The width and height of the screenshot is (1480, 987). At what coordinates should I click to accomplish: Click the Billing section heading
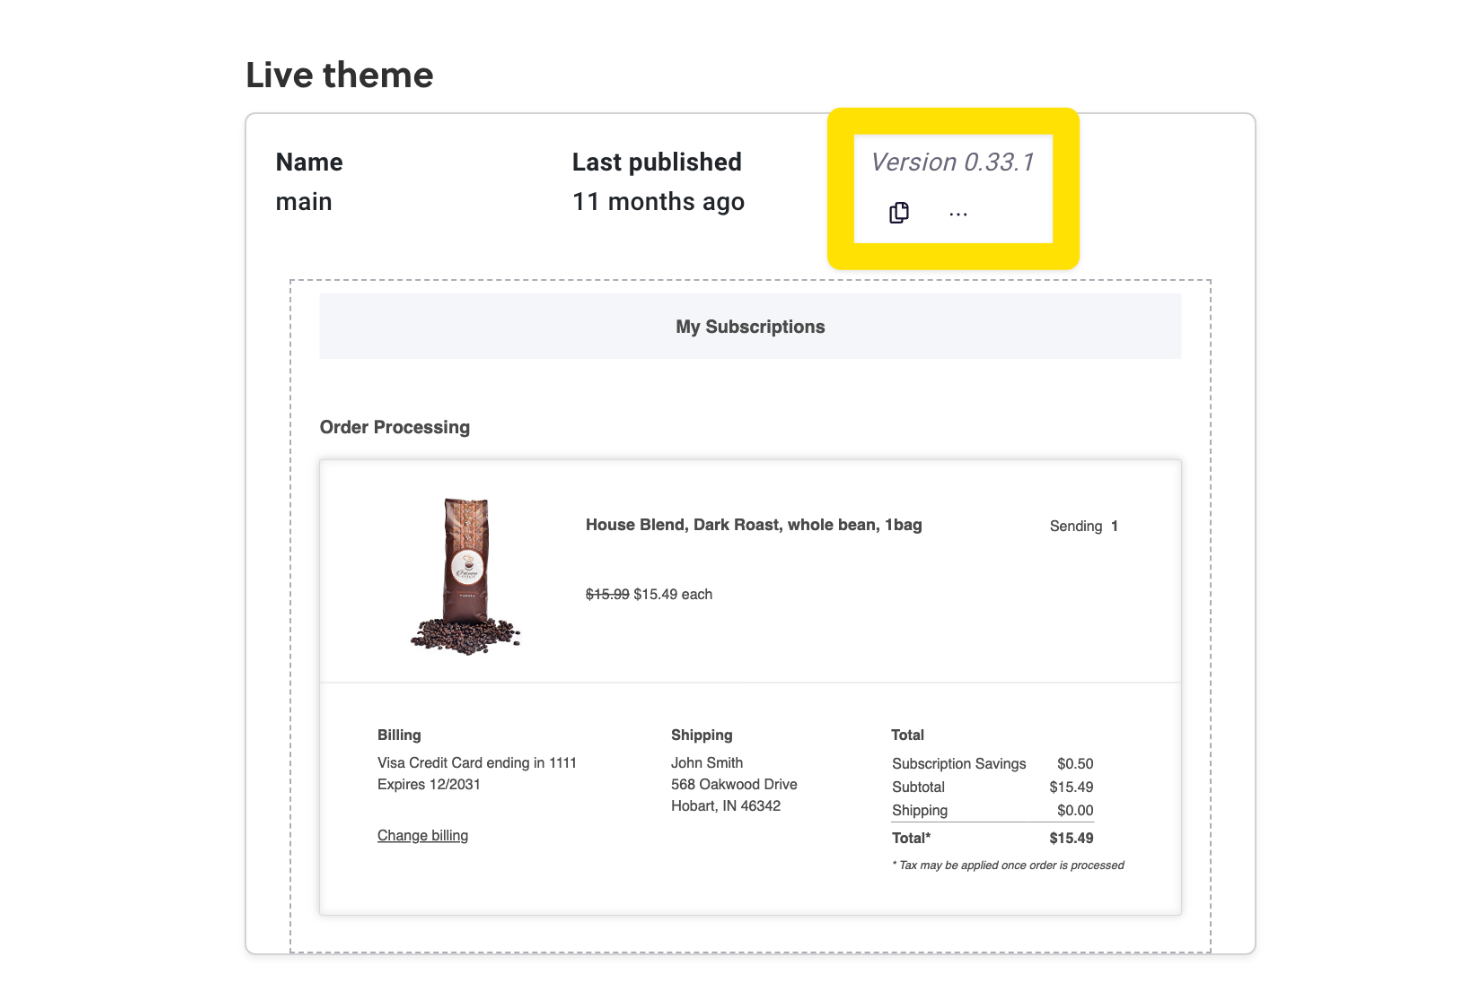click(x=398, y=734)
